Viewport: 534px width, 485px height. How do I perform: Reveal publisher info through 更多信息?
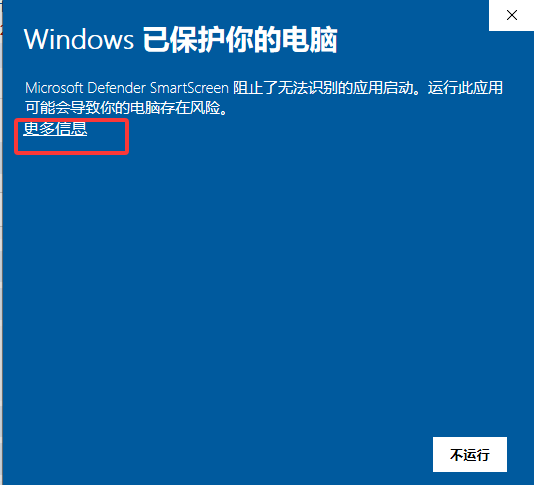(55, 129)
